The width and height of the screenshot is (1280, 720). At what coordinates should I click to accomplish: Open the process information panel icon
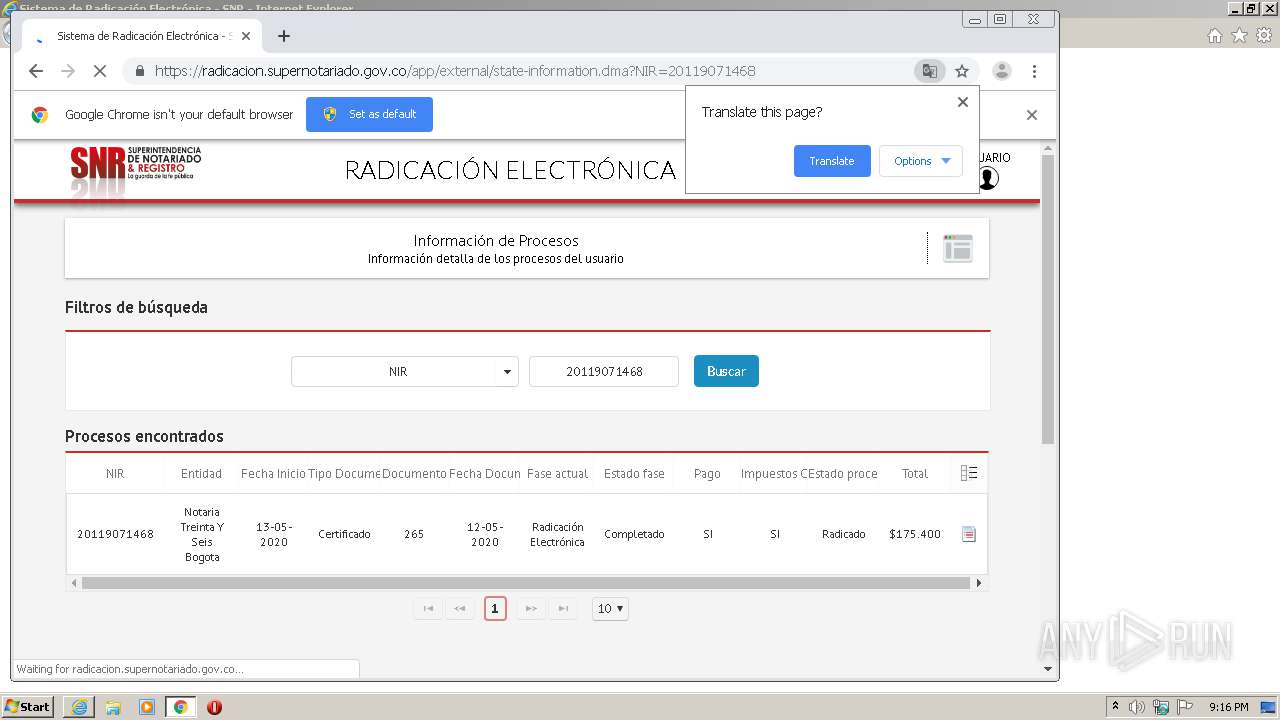coord(958,248)
